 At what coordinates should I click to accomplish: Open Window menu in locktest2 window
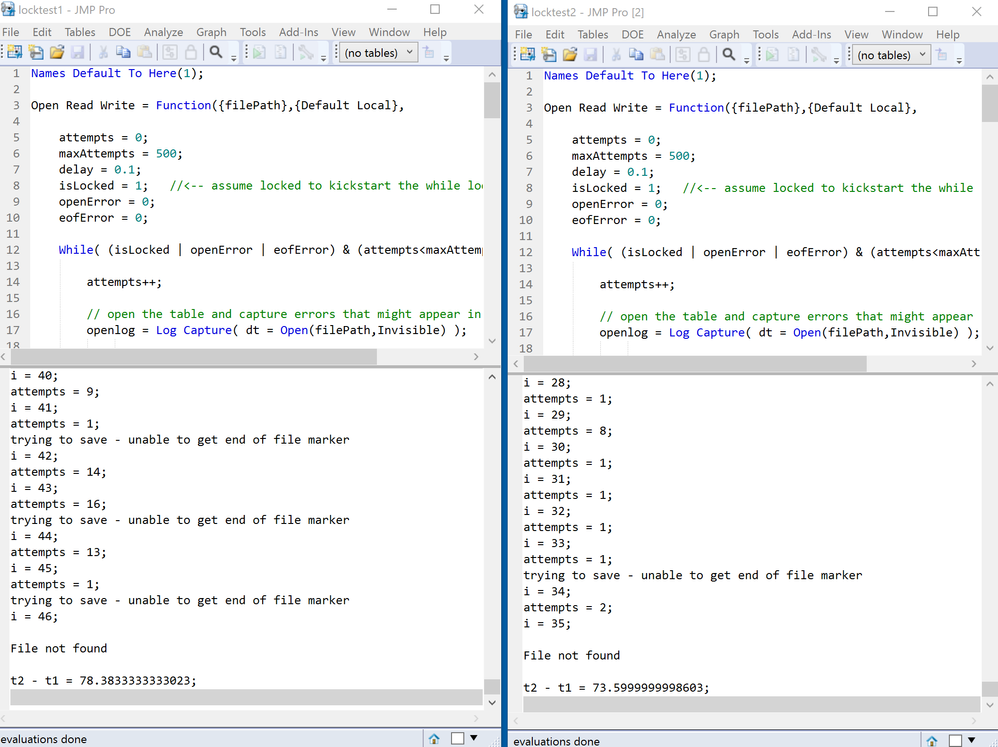coord(902,35)
